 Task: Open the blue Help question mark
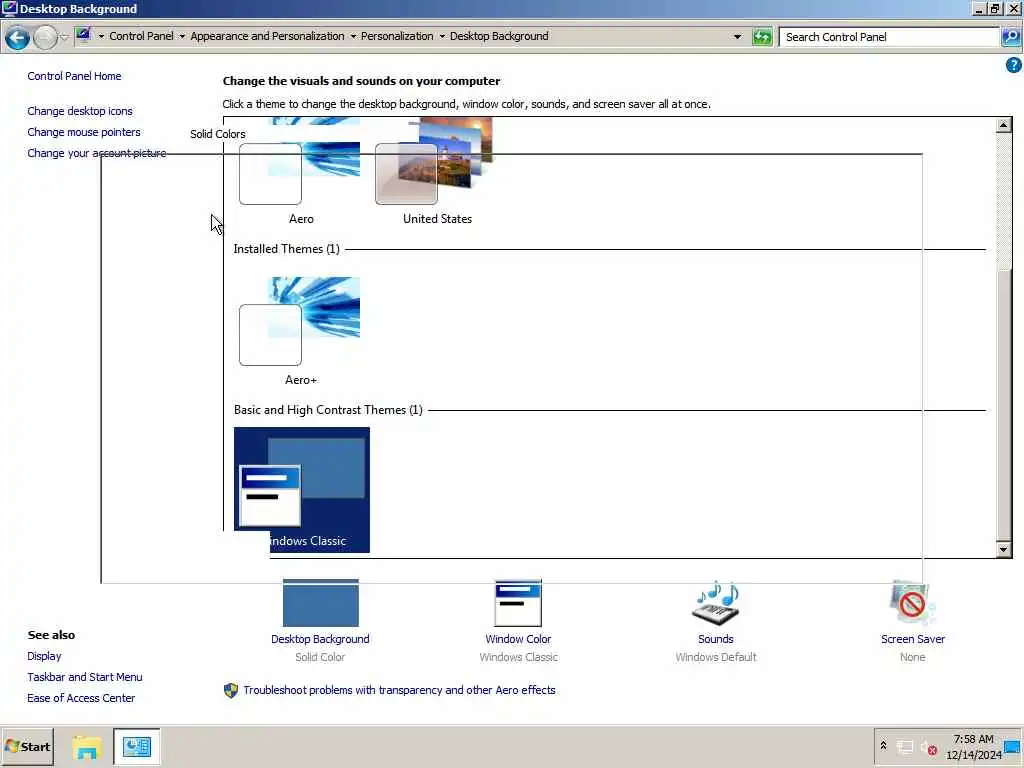pos(1013,65)
